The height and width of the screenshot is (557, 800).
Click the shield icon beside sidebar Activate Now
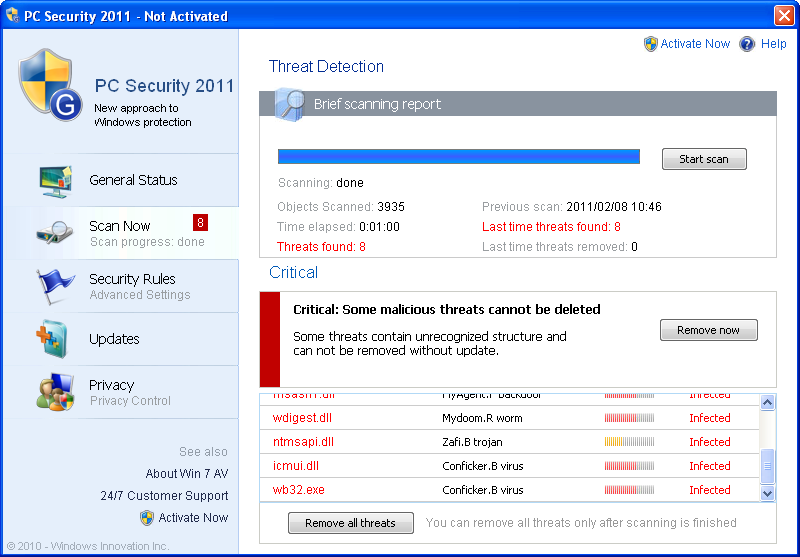[x=147, y=518]
